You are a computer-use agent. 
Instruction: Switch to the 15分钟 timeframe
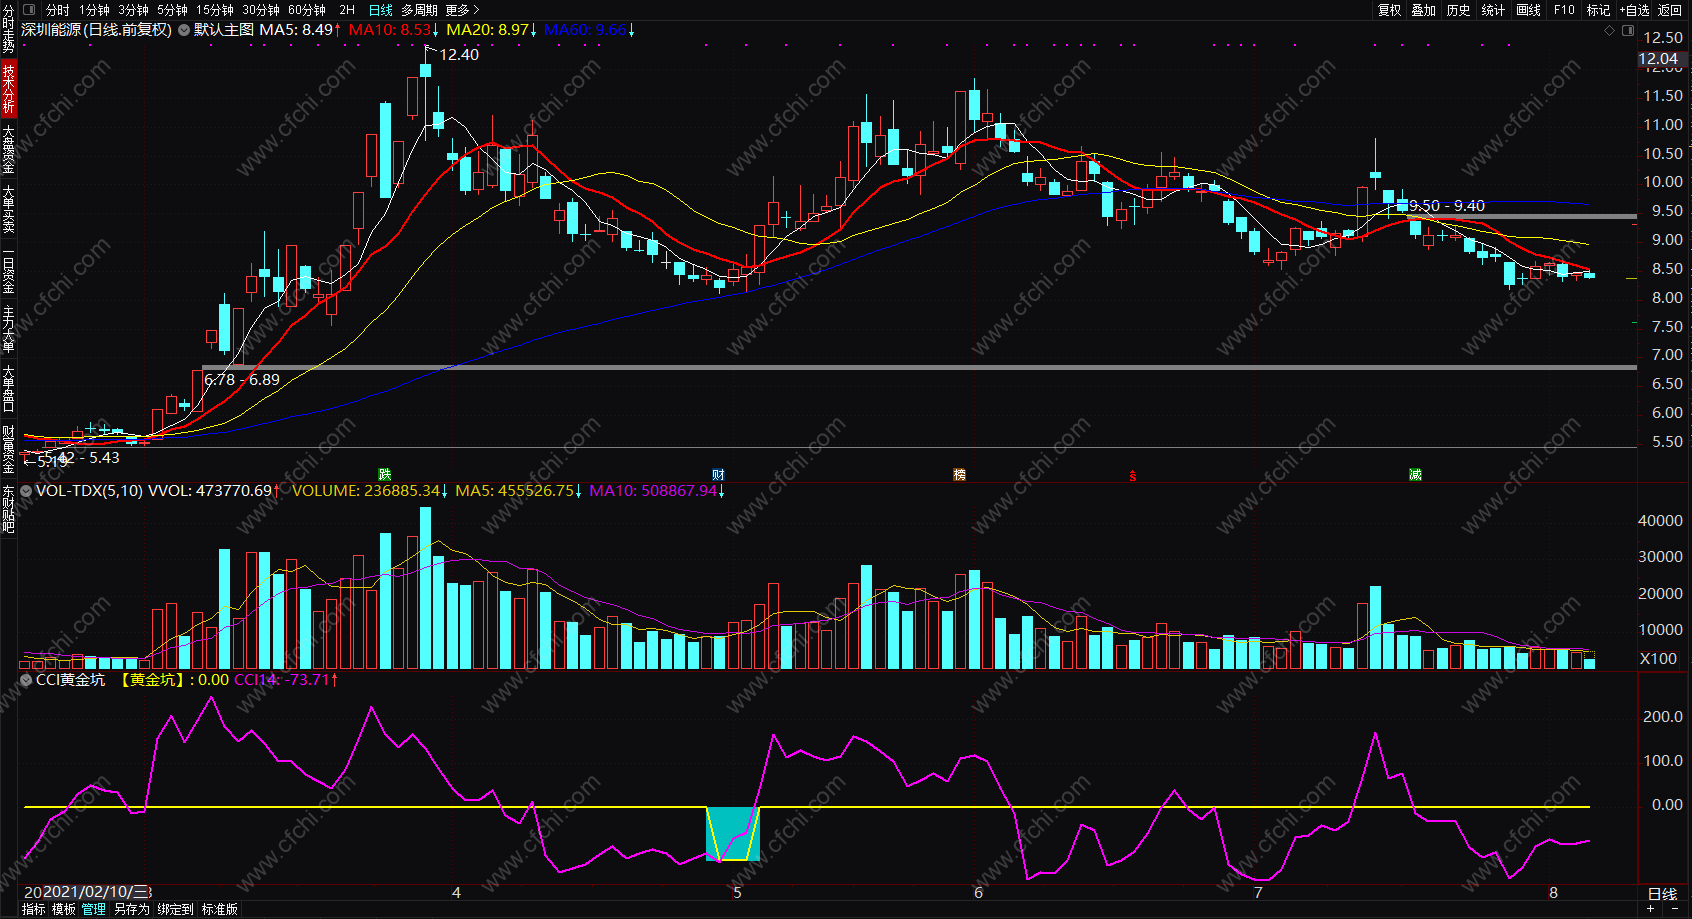click(x=215, y=10)
